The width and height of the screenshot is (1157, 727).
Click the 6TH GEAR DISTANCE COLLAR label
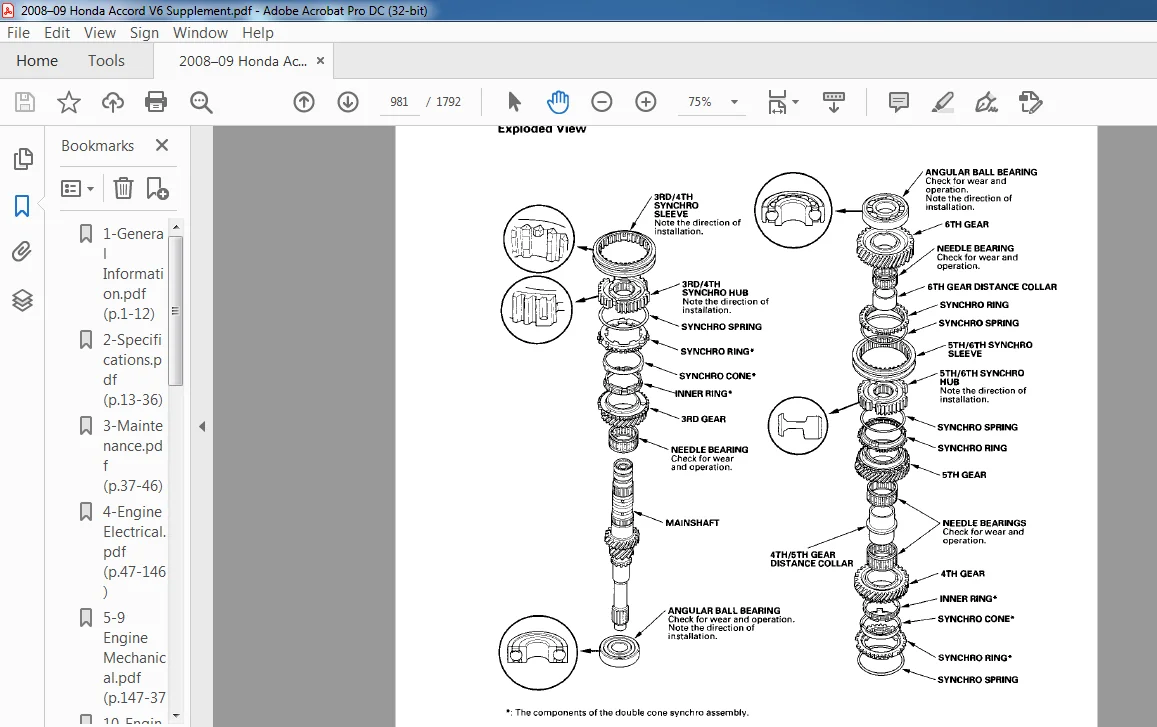coord(992,286)
